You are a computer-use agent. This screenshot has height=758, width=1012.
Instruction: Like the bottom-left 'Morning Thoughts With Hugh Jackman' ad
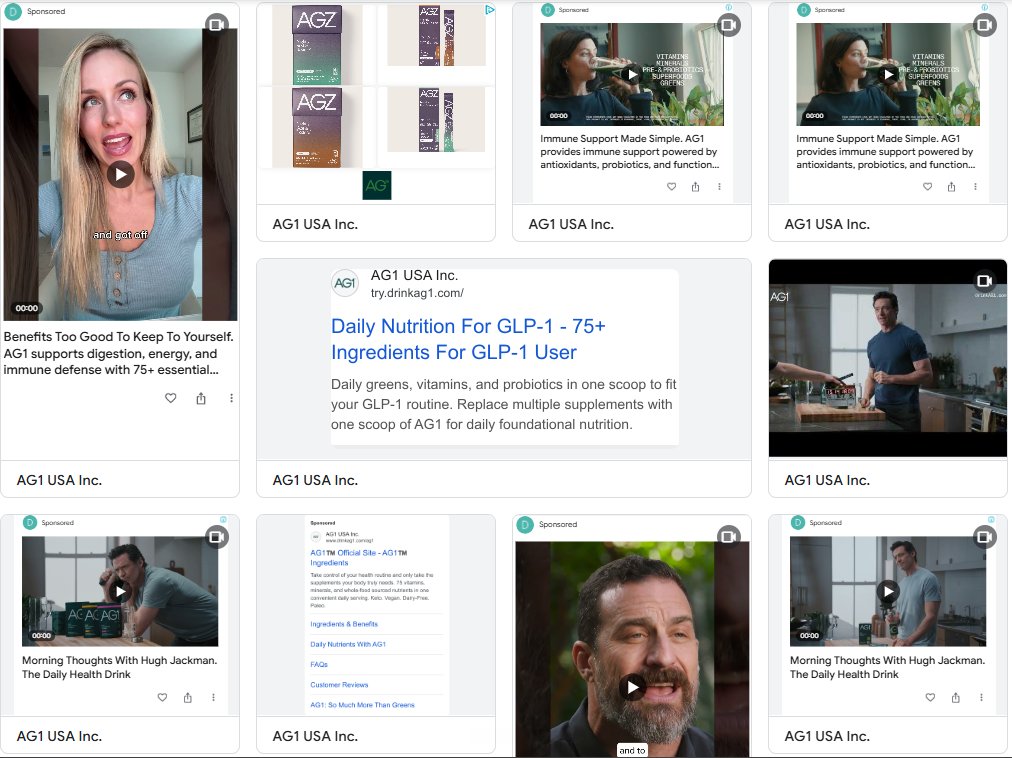click(162, 697)
